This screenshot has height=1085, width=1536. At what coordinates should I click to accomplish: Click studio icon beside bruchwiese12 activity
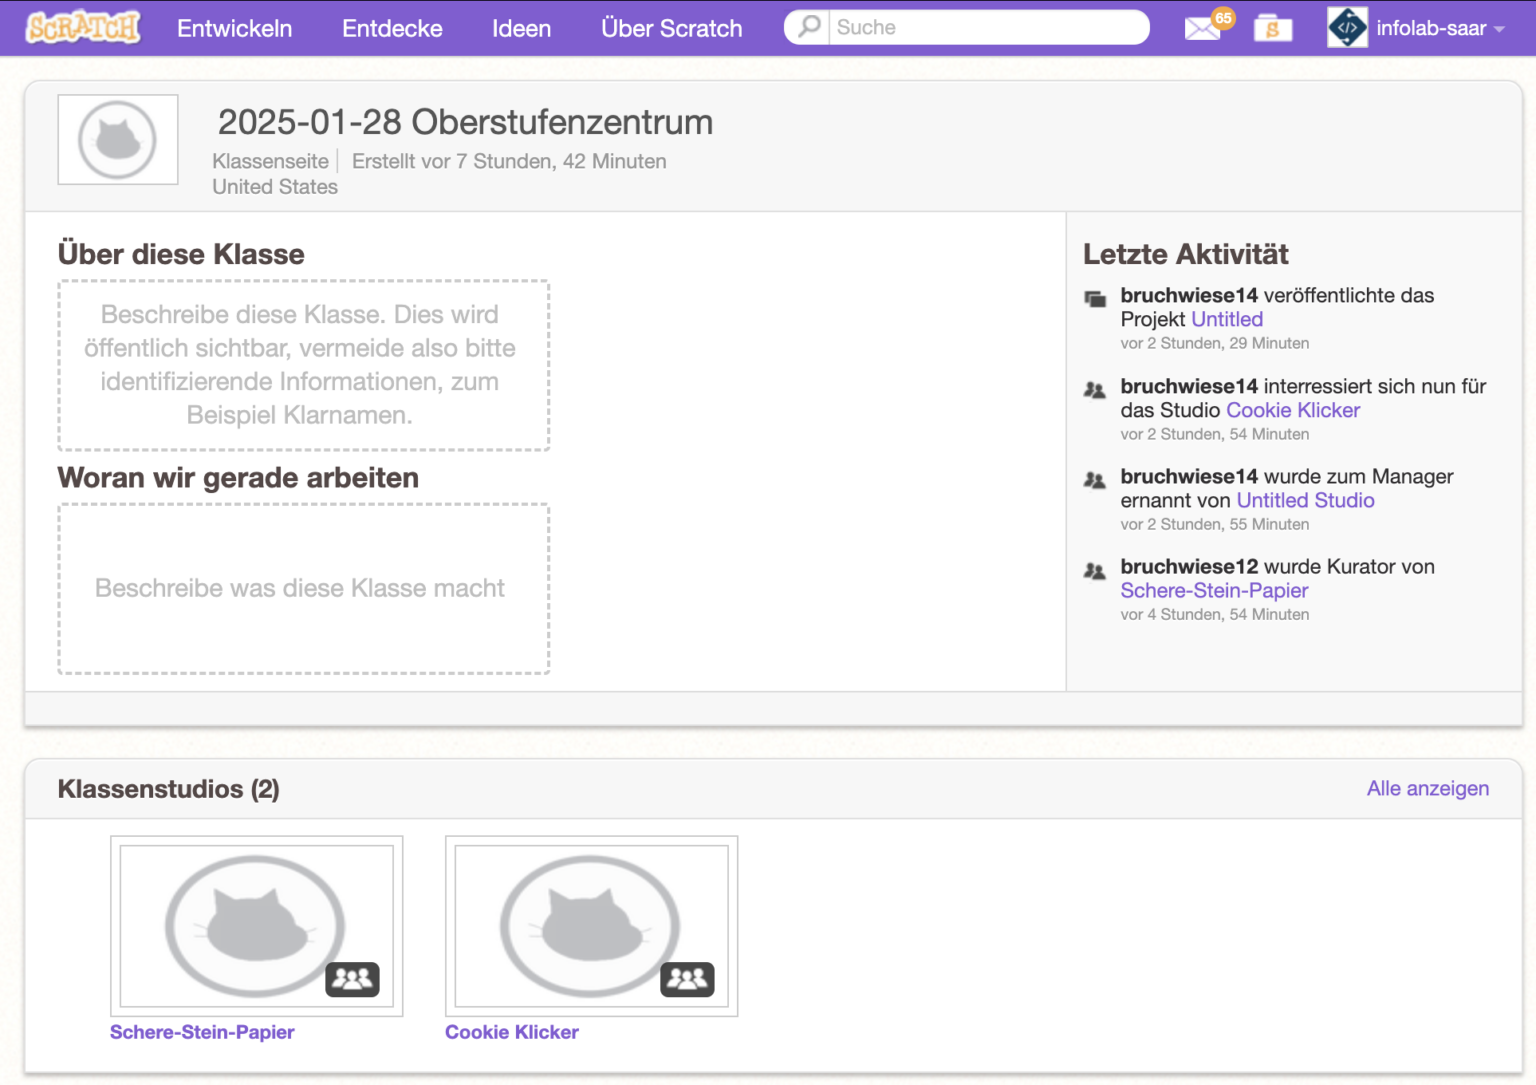click(x=1096, y=571)
